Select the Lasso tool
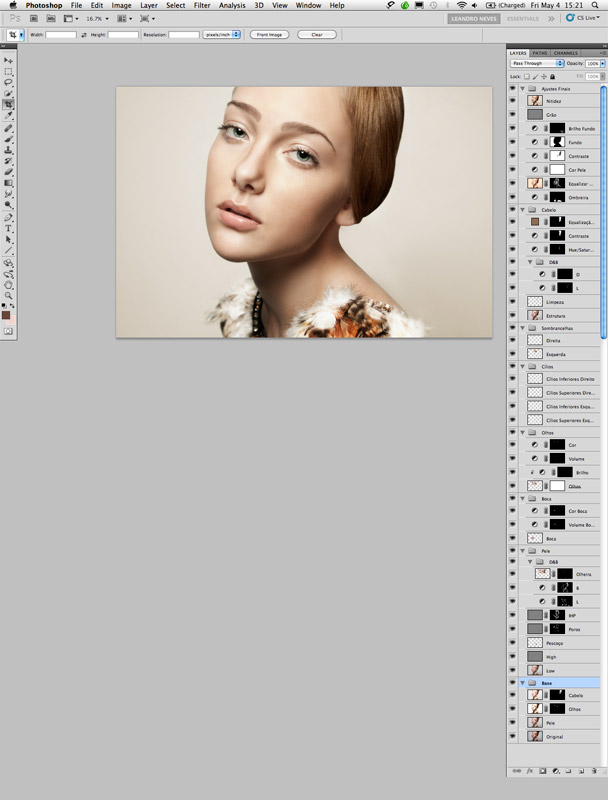Screen dimensions: 608x800 pos(8,83)
